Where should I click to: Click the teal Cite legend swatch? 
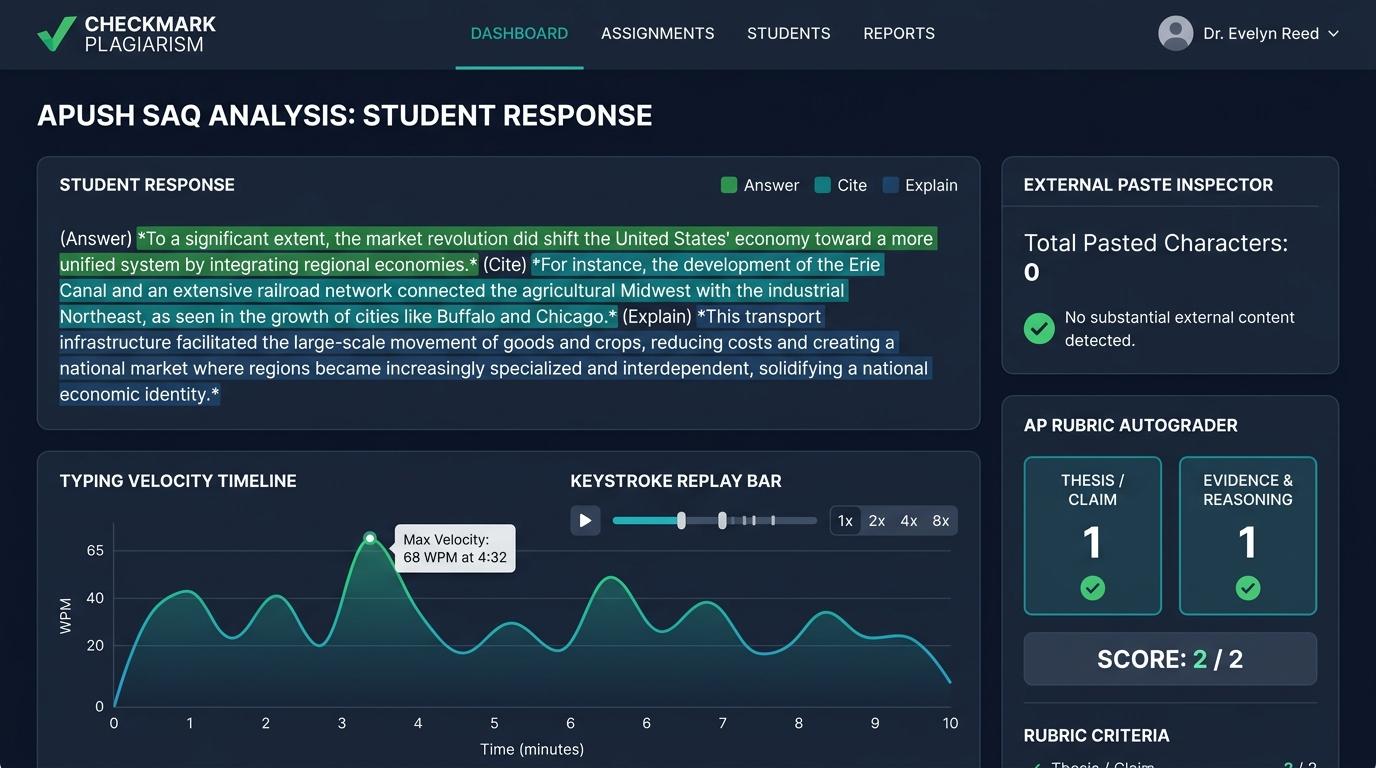(823, 185)
